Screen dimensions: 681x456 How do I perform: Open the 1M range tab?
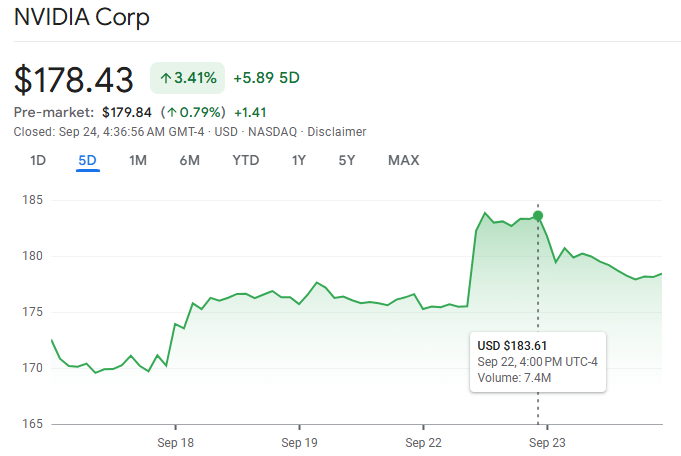coord(138,160)
